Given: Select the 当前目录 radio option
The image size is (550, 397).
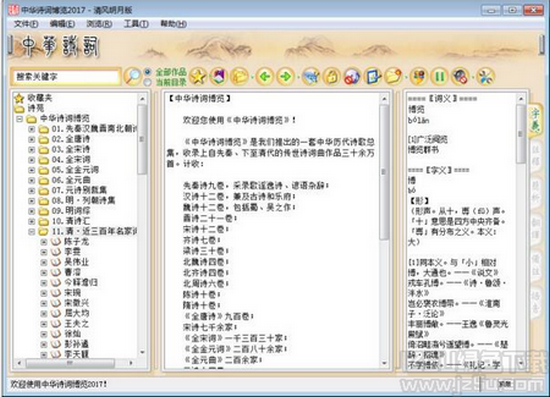Looking at the screenshot, I should click(x=148, y=82).
